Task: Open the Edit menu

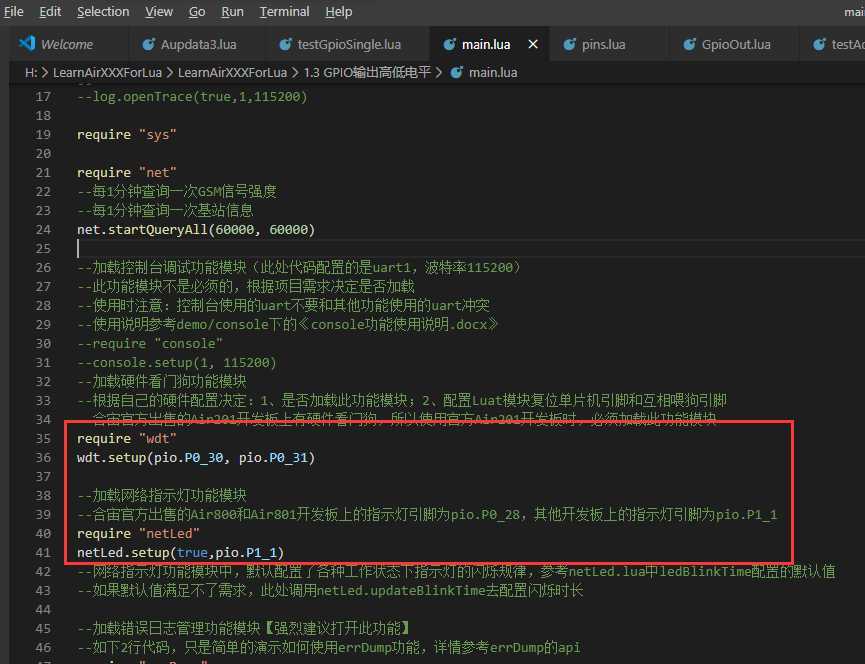Action: [50, 12]
